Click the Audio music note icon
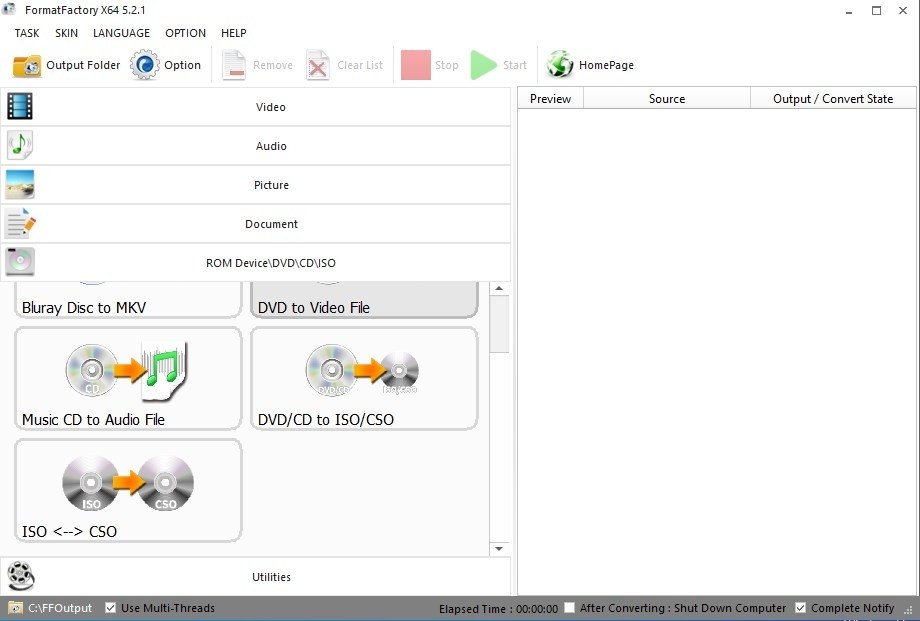The width and height of the screenshot is (920, 621). point(20,145)
